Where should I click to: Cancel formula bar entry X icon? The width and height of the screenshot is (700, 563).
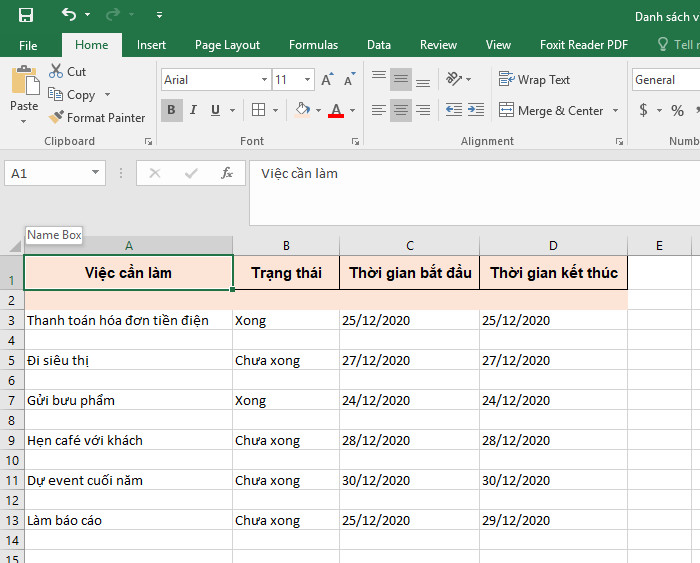click(155, 173)
